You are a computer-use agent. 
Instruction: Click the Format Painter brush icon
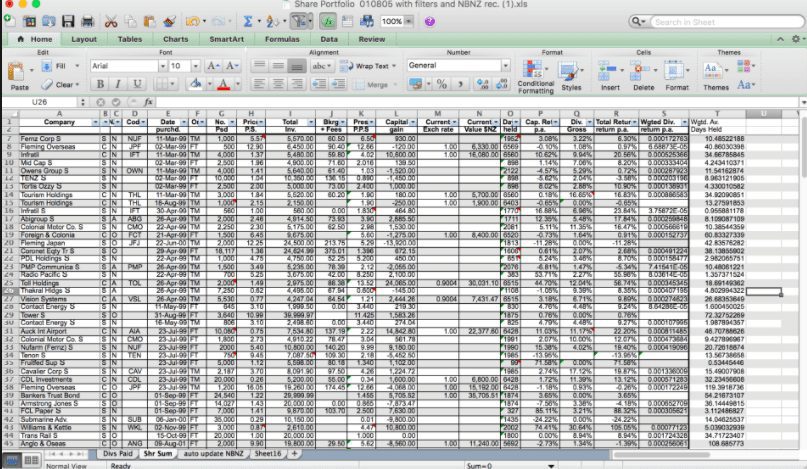click(169, 21)
